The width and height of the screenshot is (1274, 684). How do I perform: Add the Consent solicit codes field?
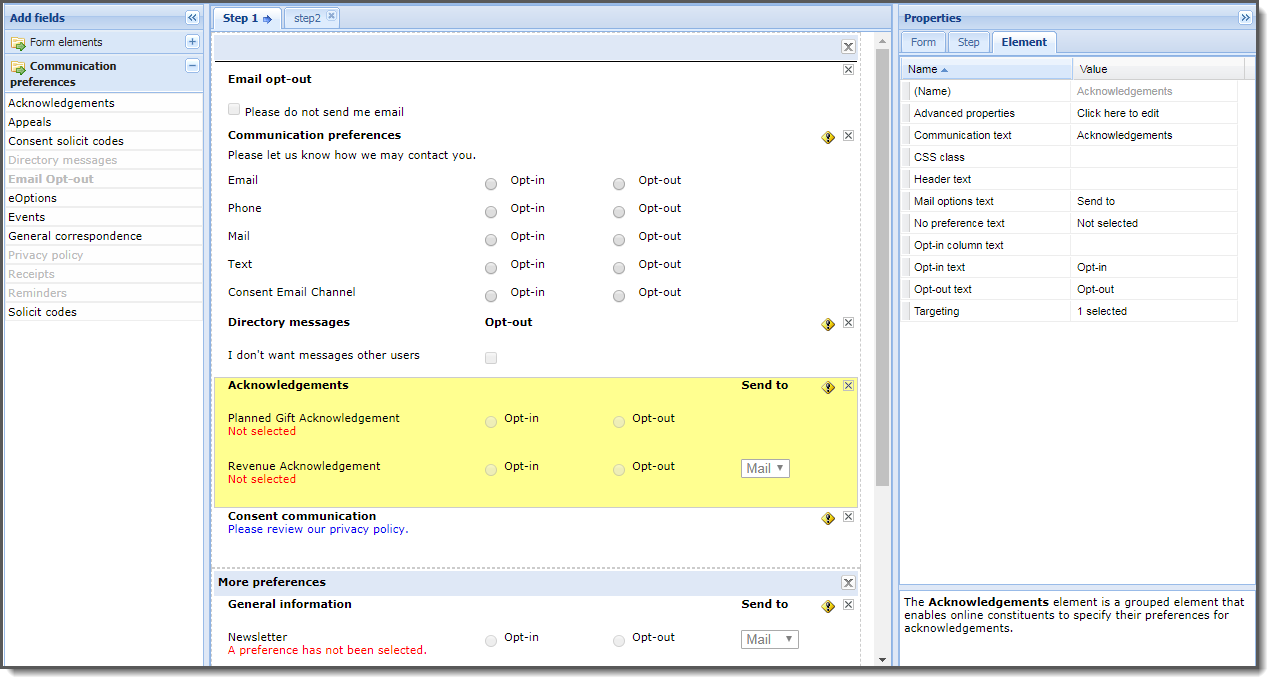104,141
